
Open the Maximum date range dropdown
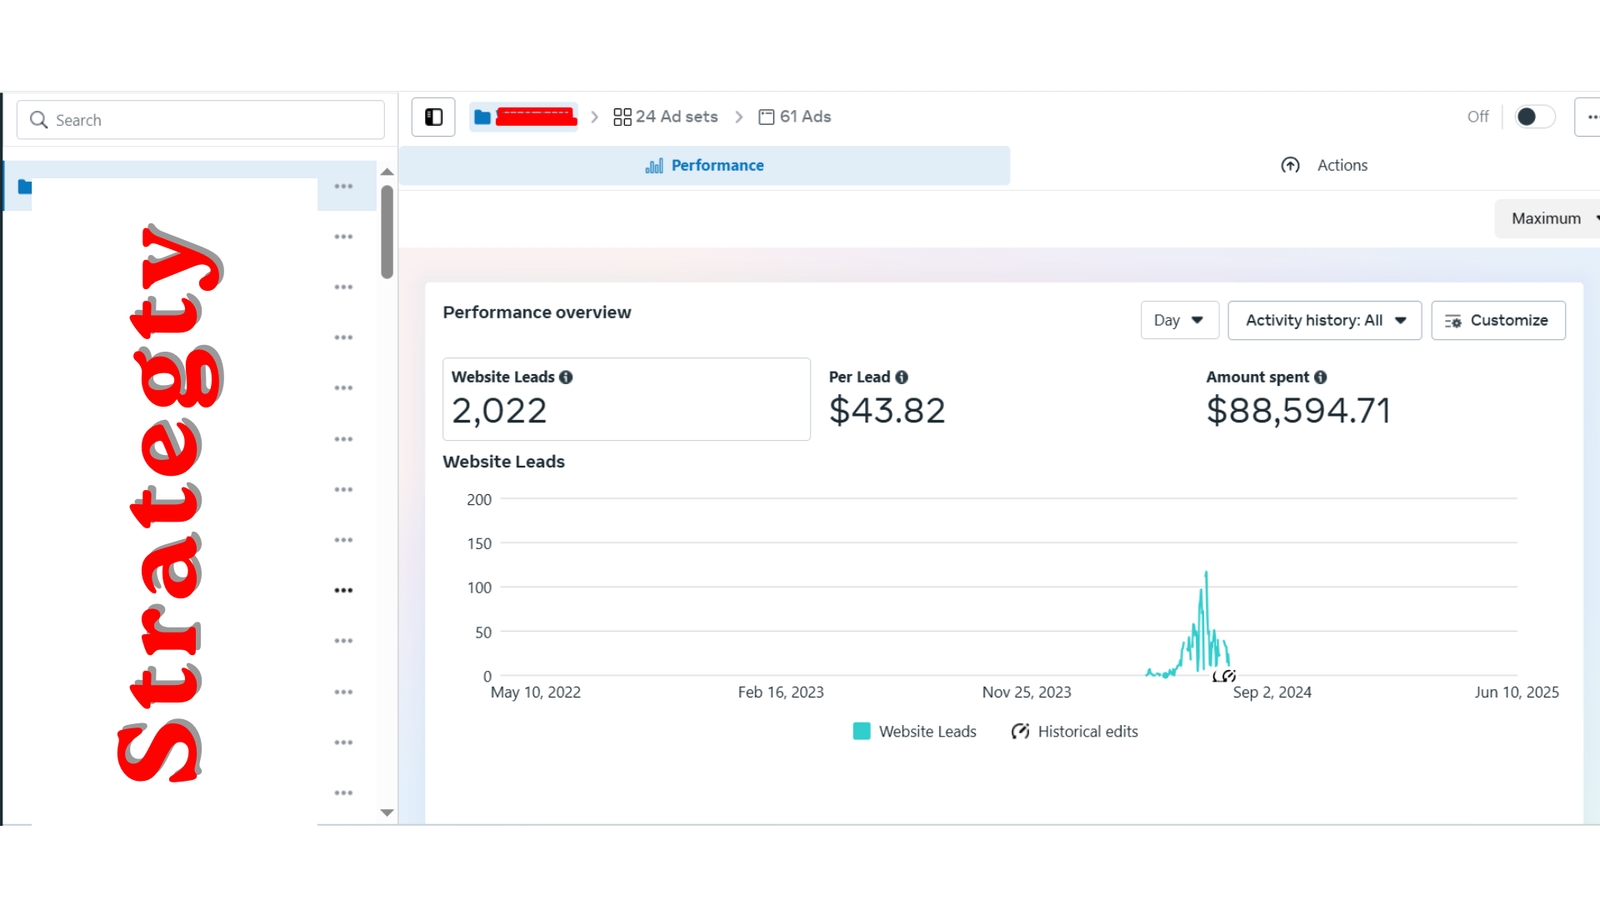tap(1548, 218)
